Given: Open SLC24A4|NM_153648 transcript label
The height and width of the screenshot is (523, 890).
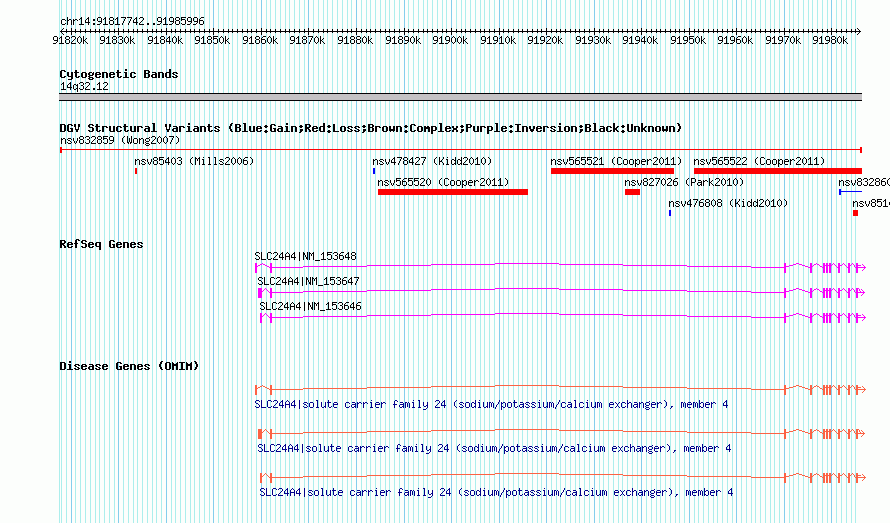Looking at the screenshot, I should pyautogui.click(x=305, y=256).
